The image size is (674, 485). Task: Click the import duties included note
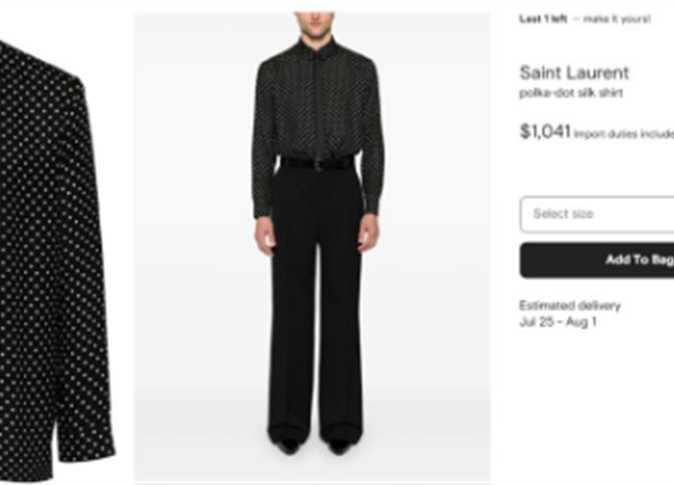coord(624,134)
